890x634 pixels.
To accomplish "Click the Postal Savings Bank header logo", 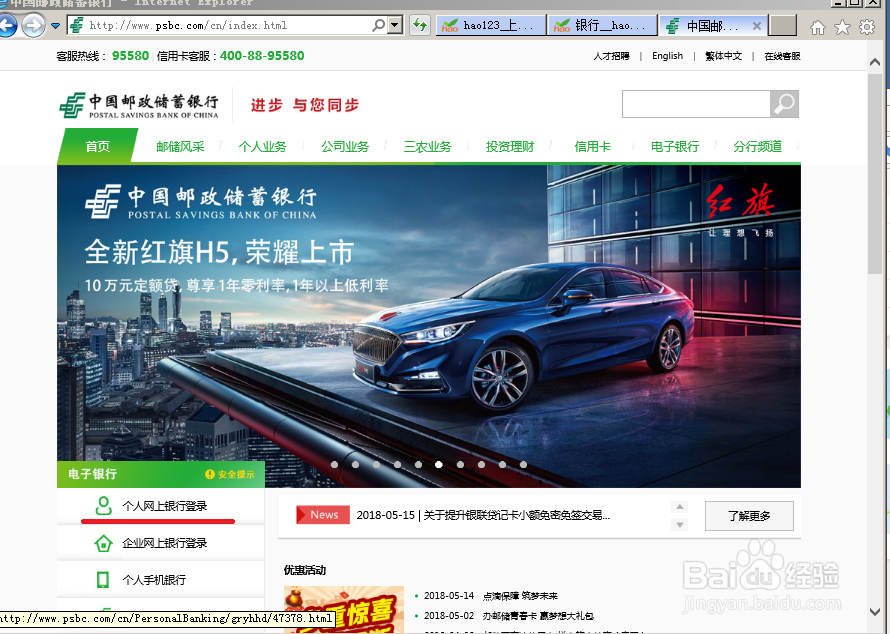I will (139, 106).
